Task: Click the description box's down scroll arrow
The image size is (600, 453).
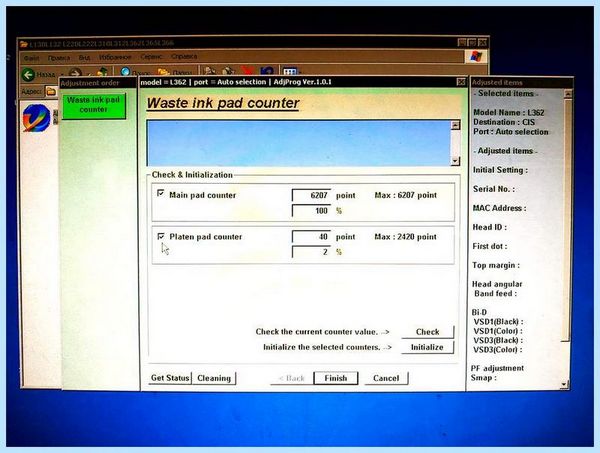Action: (455, 161)
